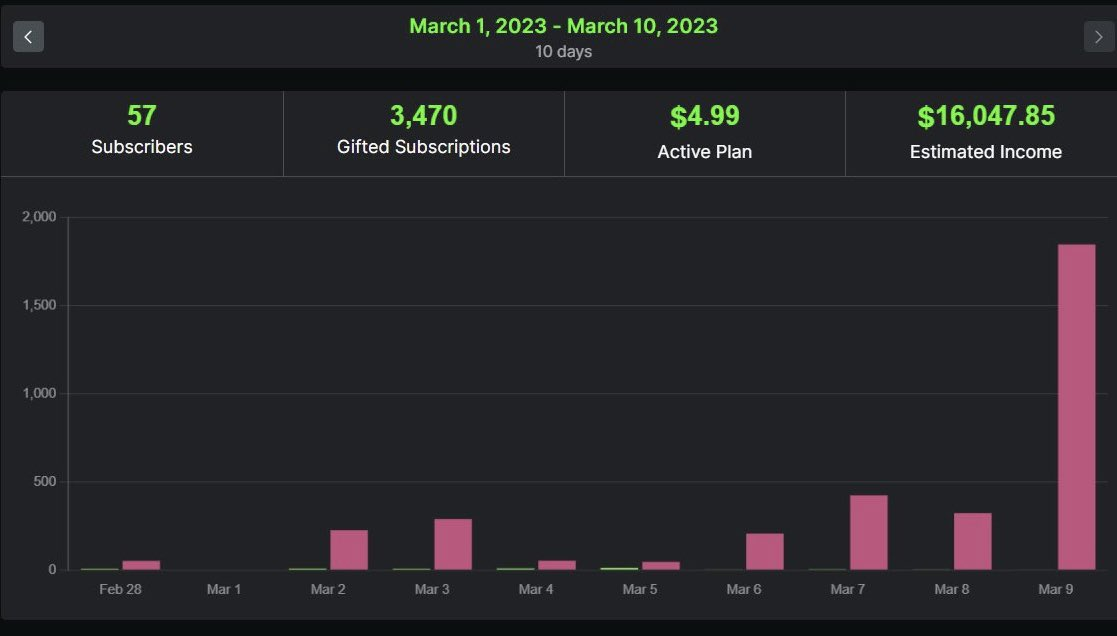Click the $4.99 Active Plan value
Image resolution: width=1117 pixels, height=636 pixels.
(704, 117)
